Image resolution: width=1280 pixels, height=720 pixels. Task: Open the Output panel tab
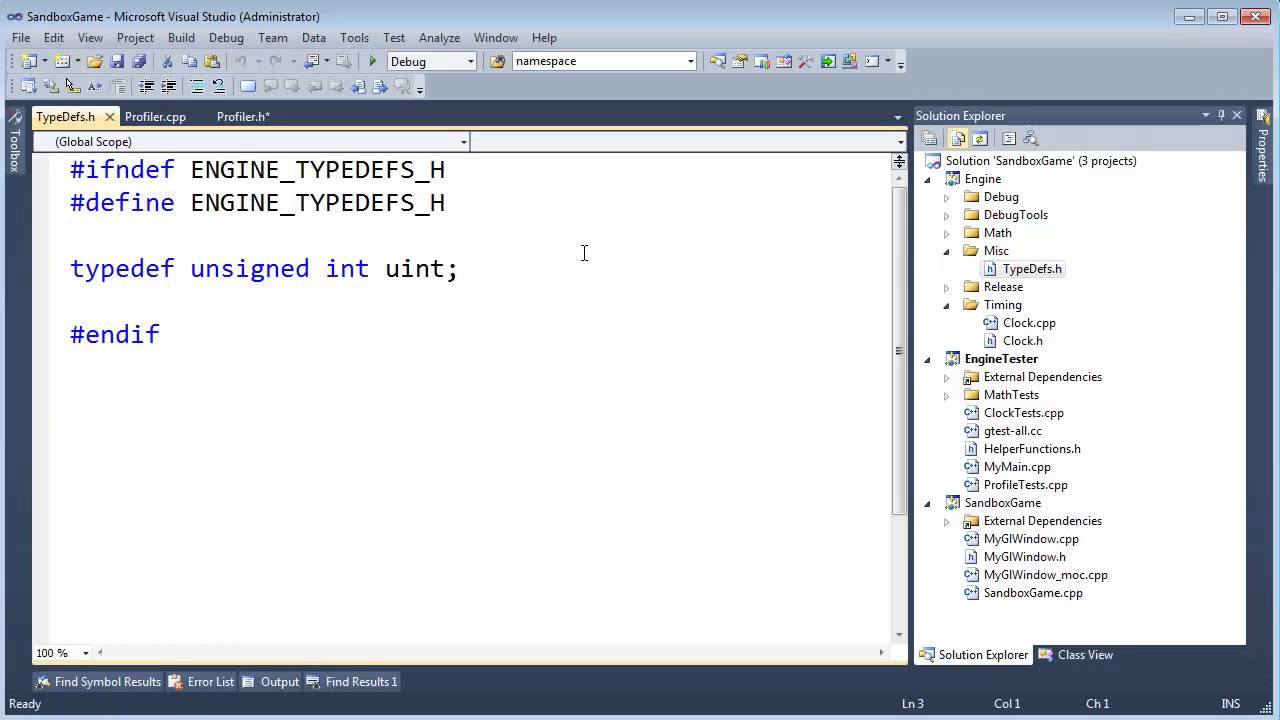tap(270, 682)
